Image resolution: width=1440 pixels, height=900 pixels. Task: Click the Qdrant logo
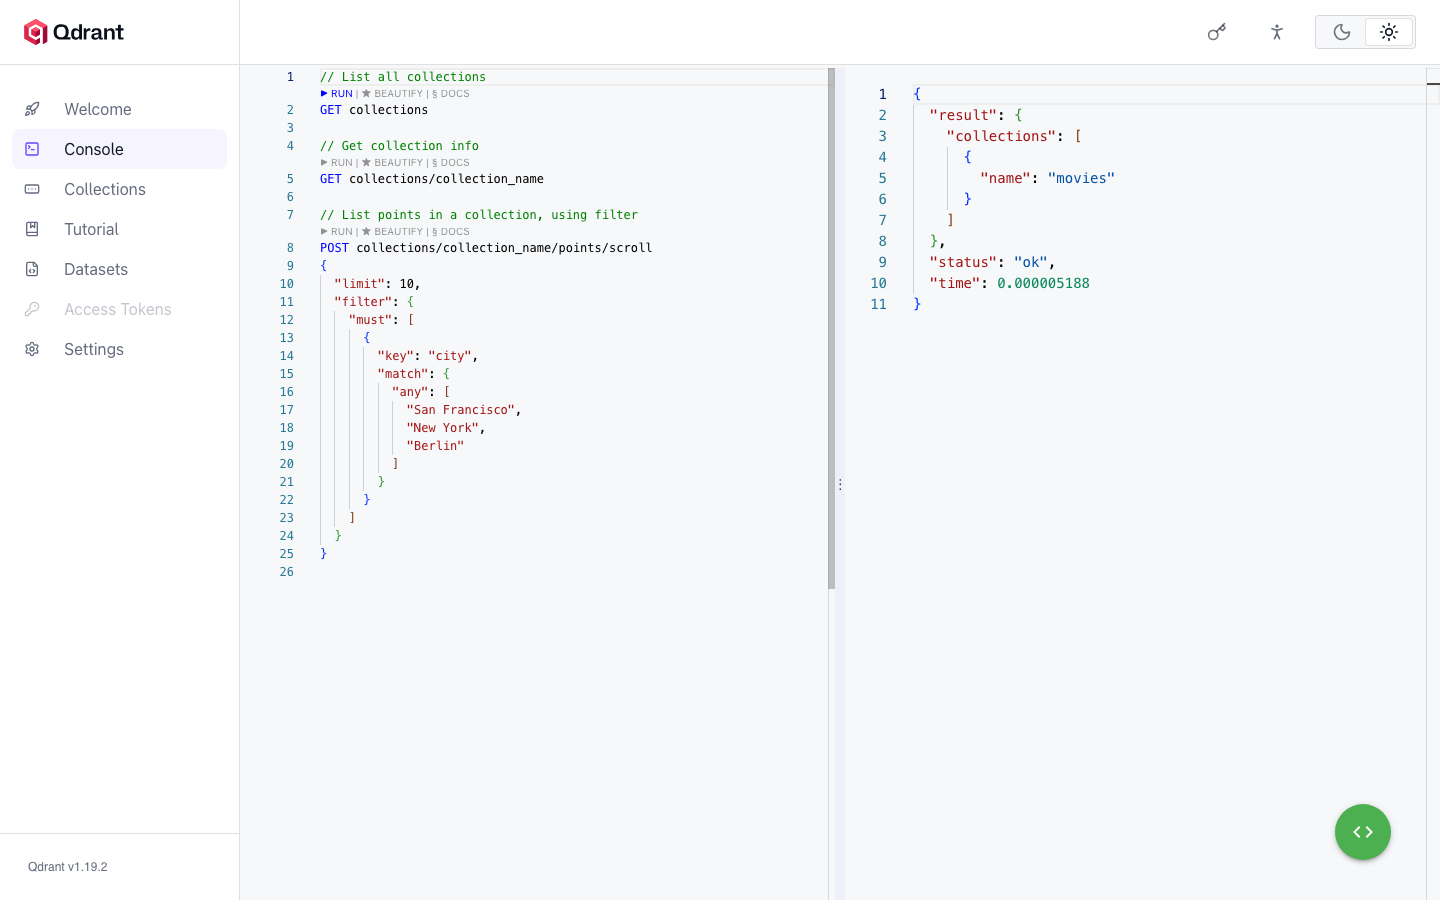[x=74, y=32]
